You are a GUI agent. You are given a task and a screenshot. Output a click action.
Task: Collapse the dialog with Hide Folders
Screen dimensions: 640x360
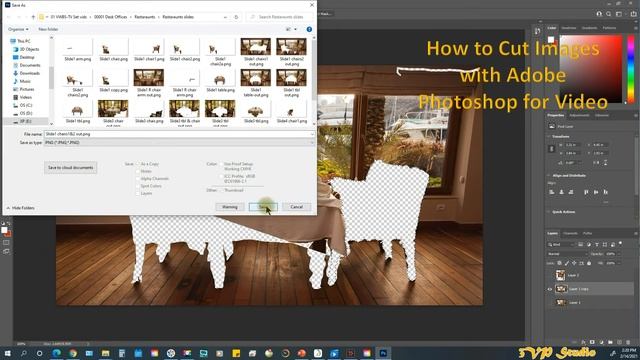[20, 208]
